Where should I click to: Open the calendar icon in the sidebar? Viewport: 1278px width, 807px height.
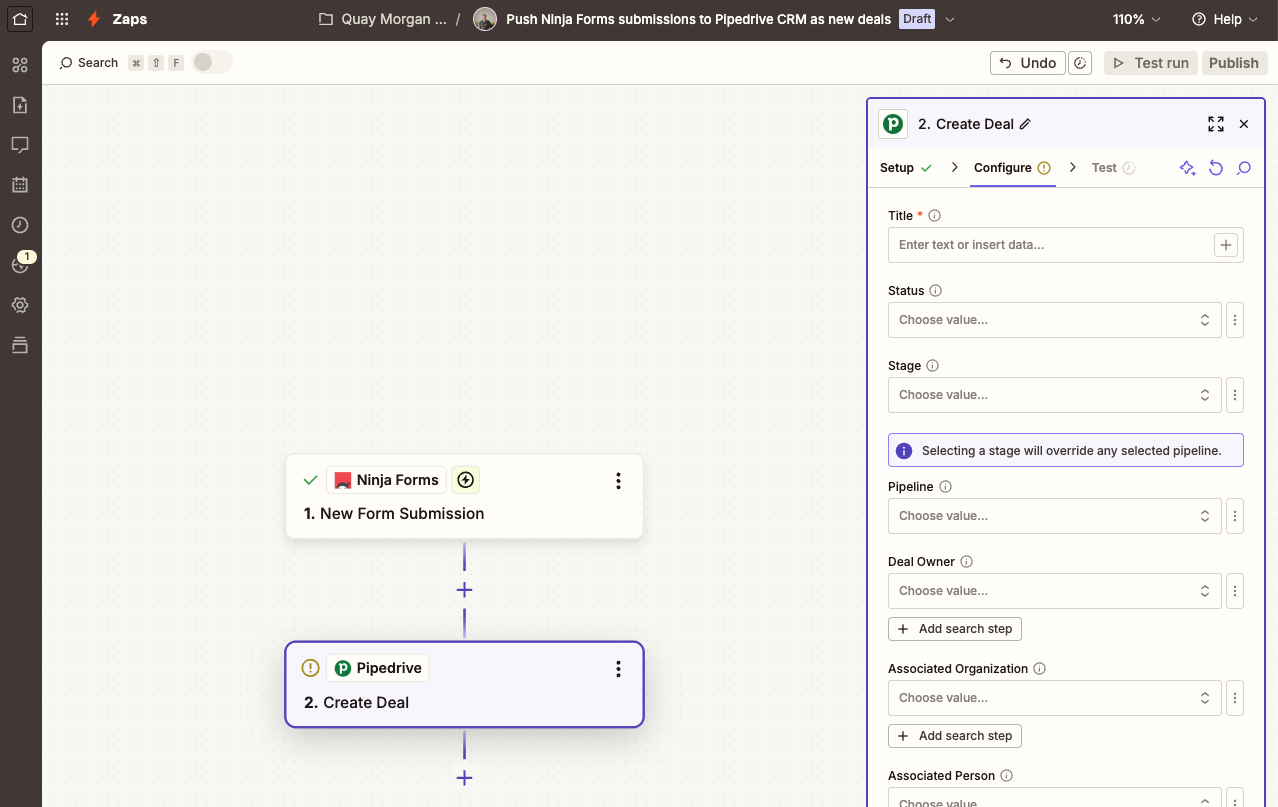(20, 185)
